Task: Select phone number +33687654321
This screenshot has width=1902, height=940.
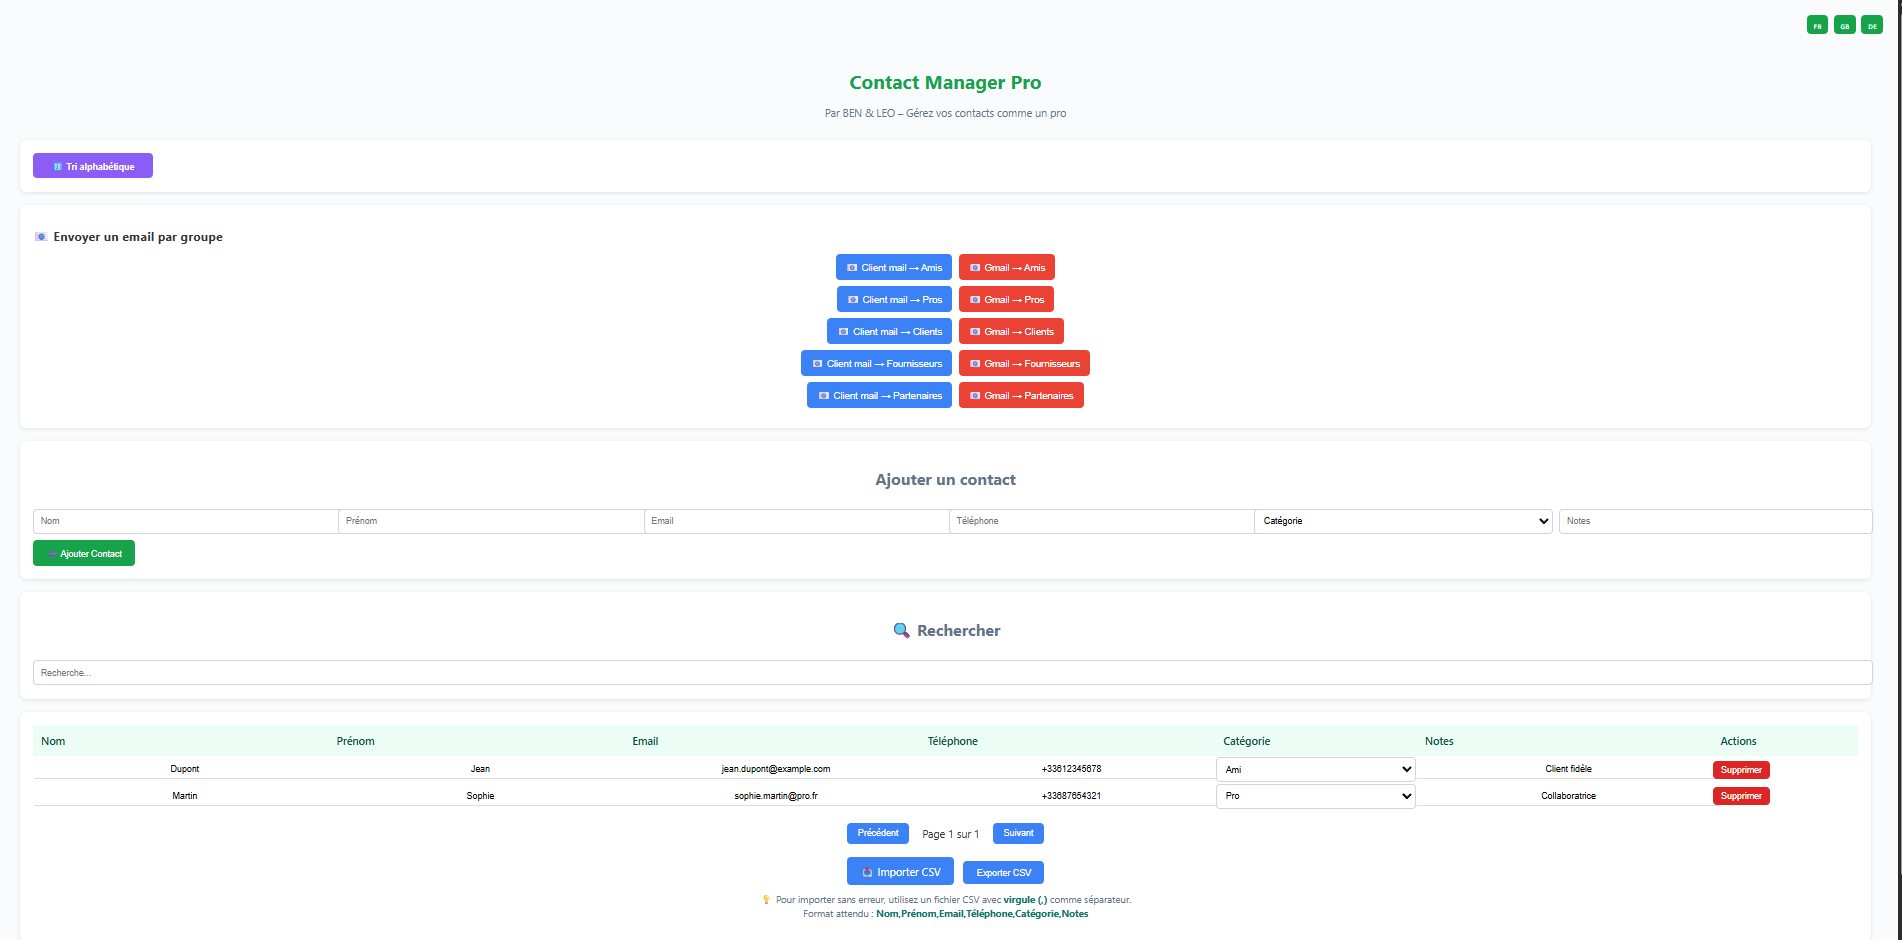Action: pos(1071,796)
